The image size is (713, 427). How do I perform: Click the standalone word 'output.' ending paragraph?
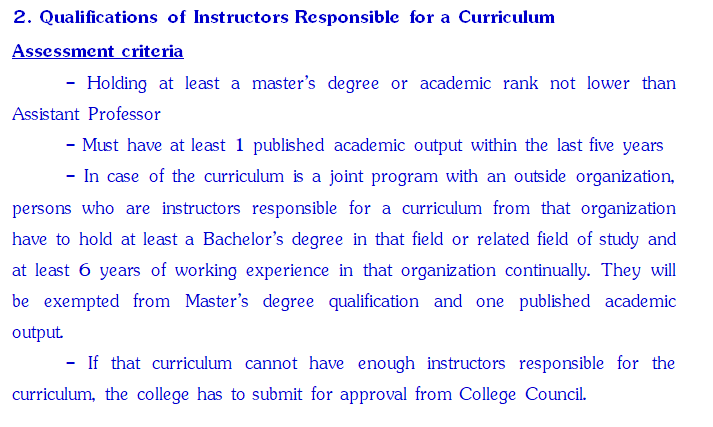37,333
